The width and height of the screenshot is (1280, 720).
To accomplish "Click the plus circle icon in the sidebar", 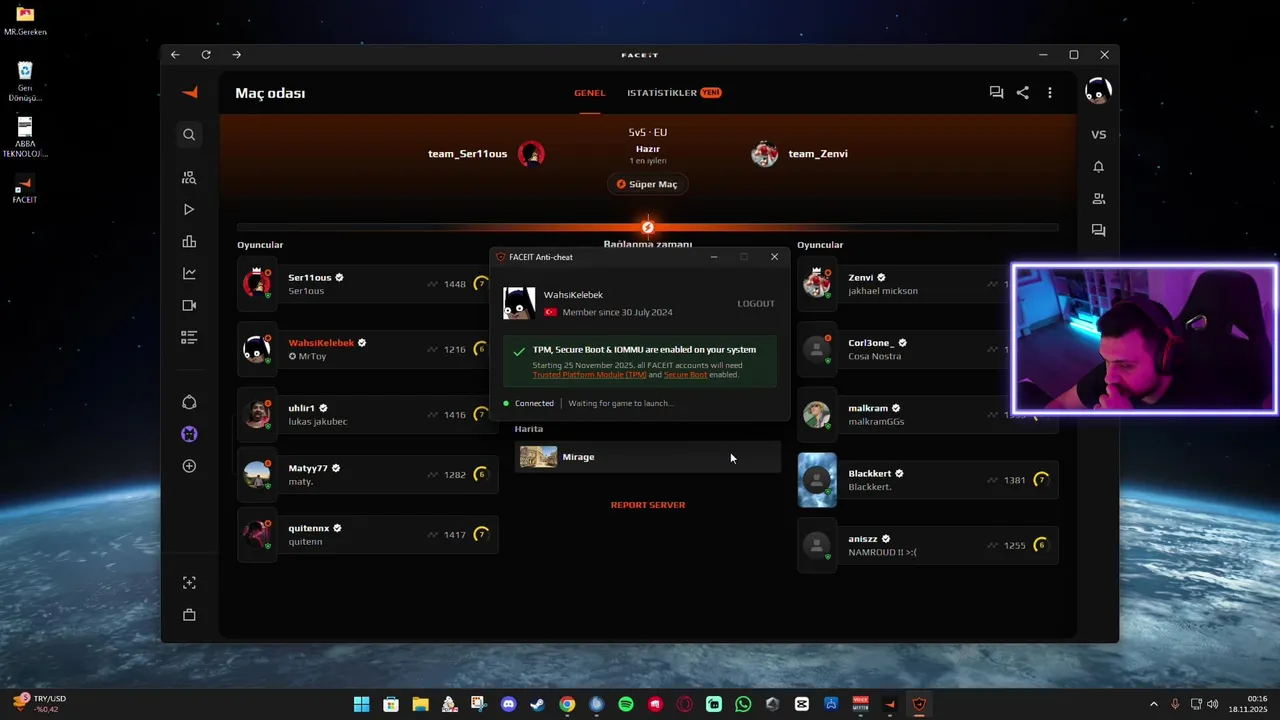I will tap(189, 466).
